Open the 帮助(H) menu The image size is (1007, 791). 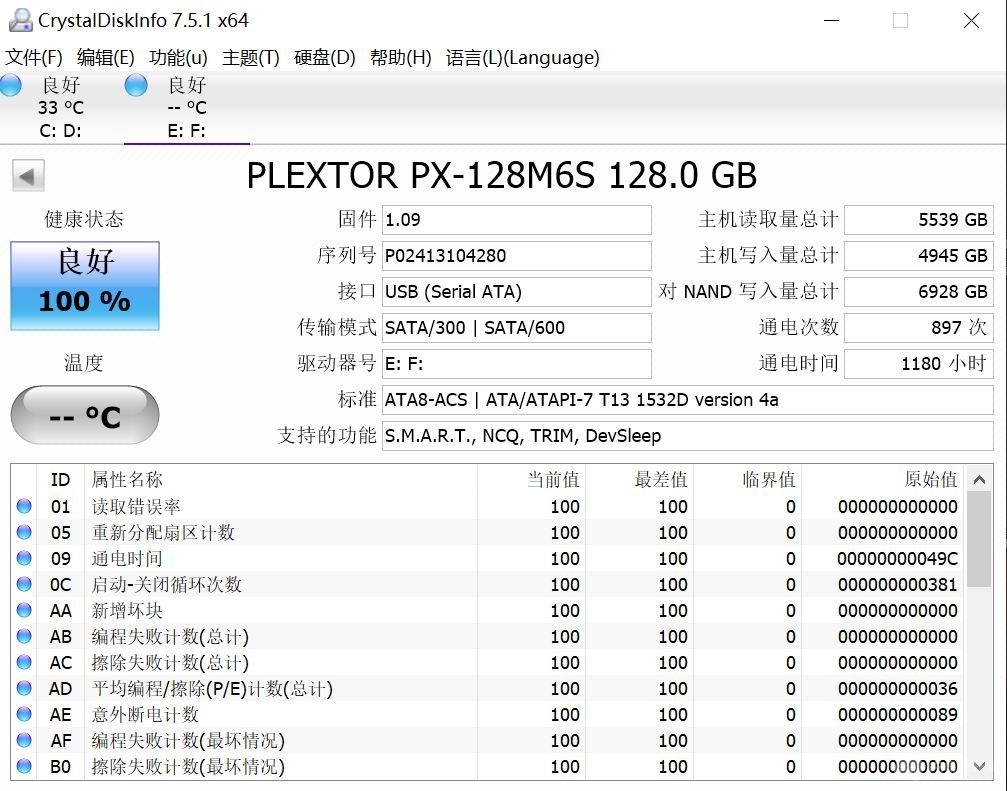[401, 58]
